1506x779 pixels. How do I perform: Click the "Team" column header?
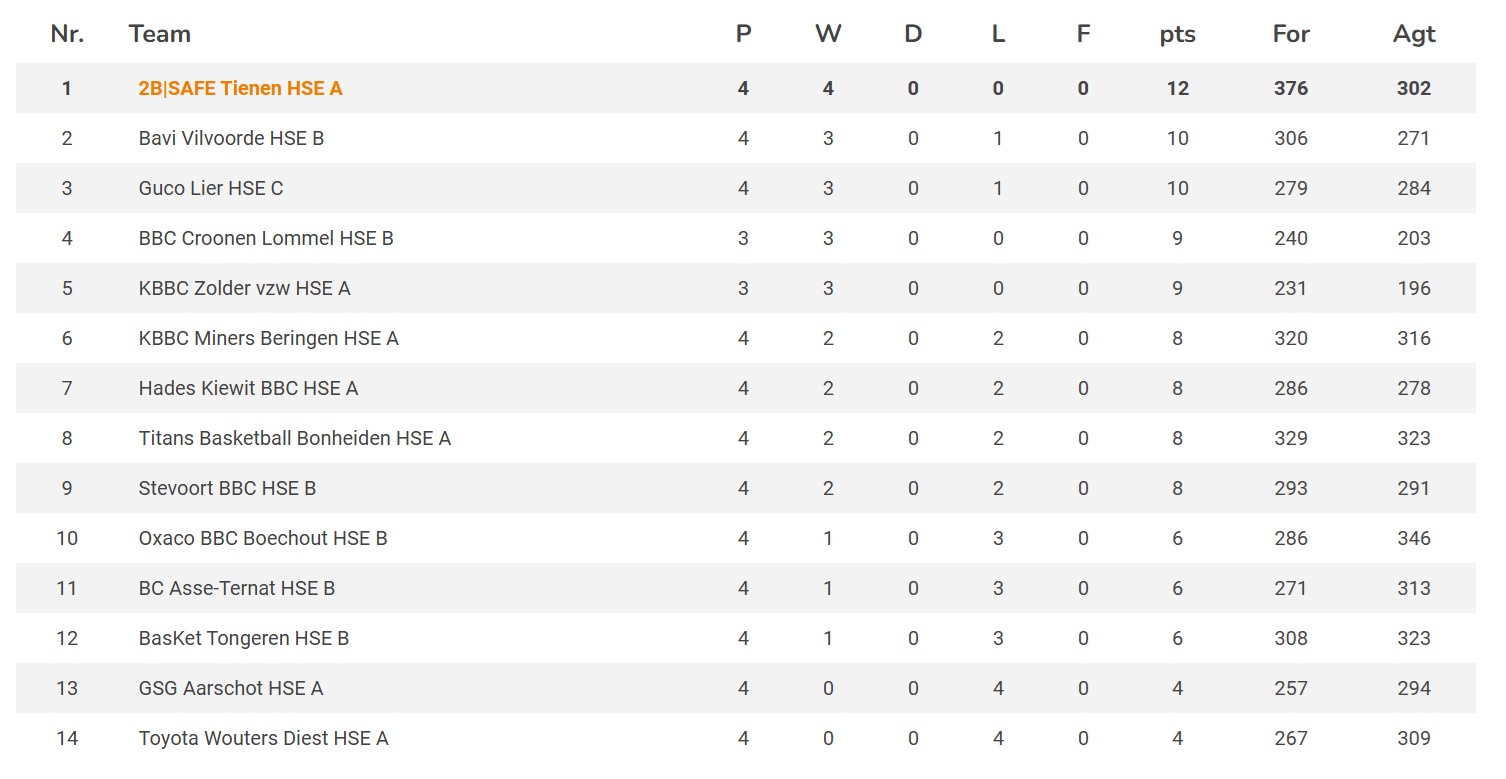tap(160, 34)
